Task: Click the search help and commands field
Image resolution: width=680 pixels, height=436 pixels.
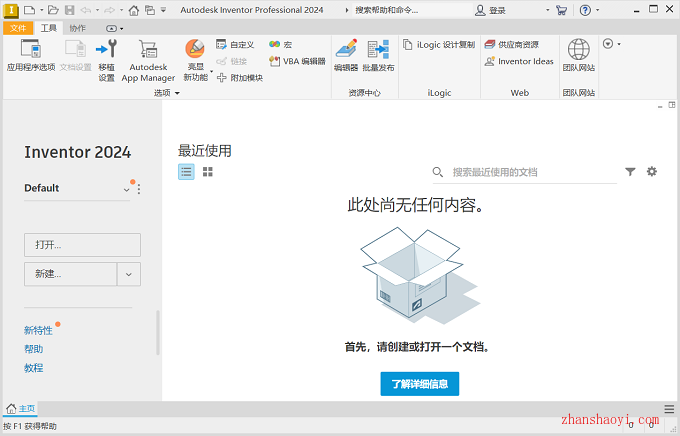Action: pyautogui.click(x=412, y=10)
